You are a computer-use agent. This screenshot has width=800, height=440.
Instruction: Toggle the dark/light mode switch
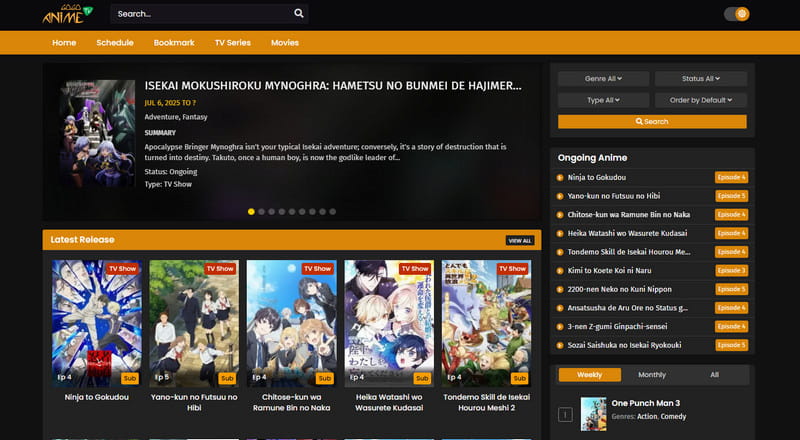pos(736,14)
